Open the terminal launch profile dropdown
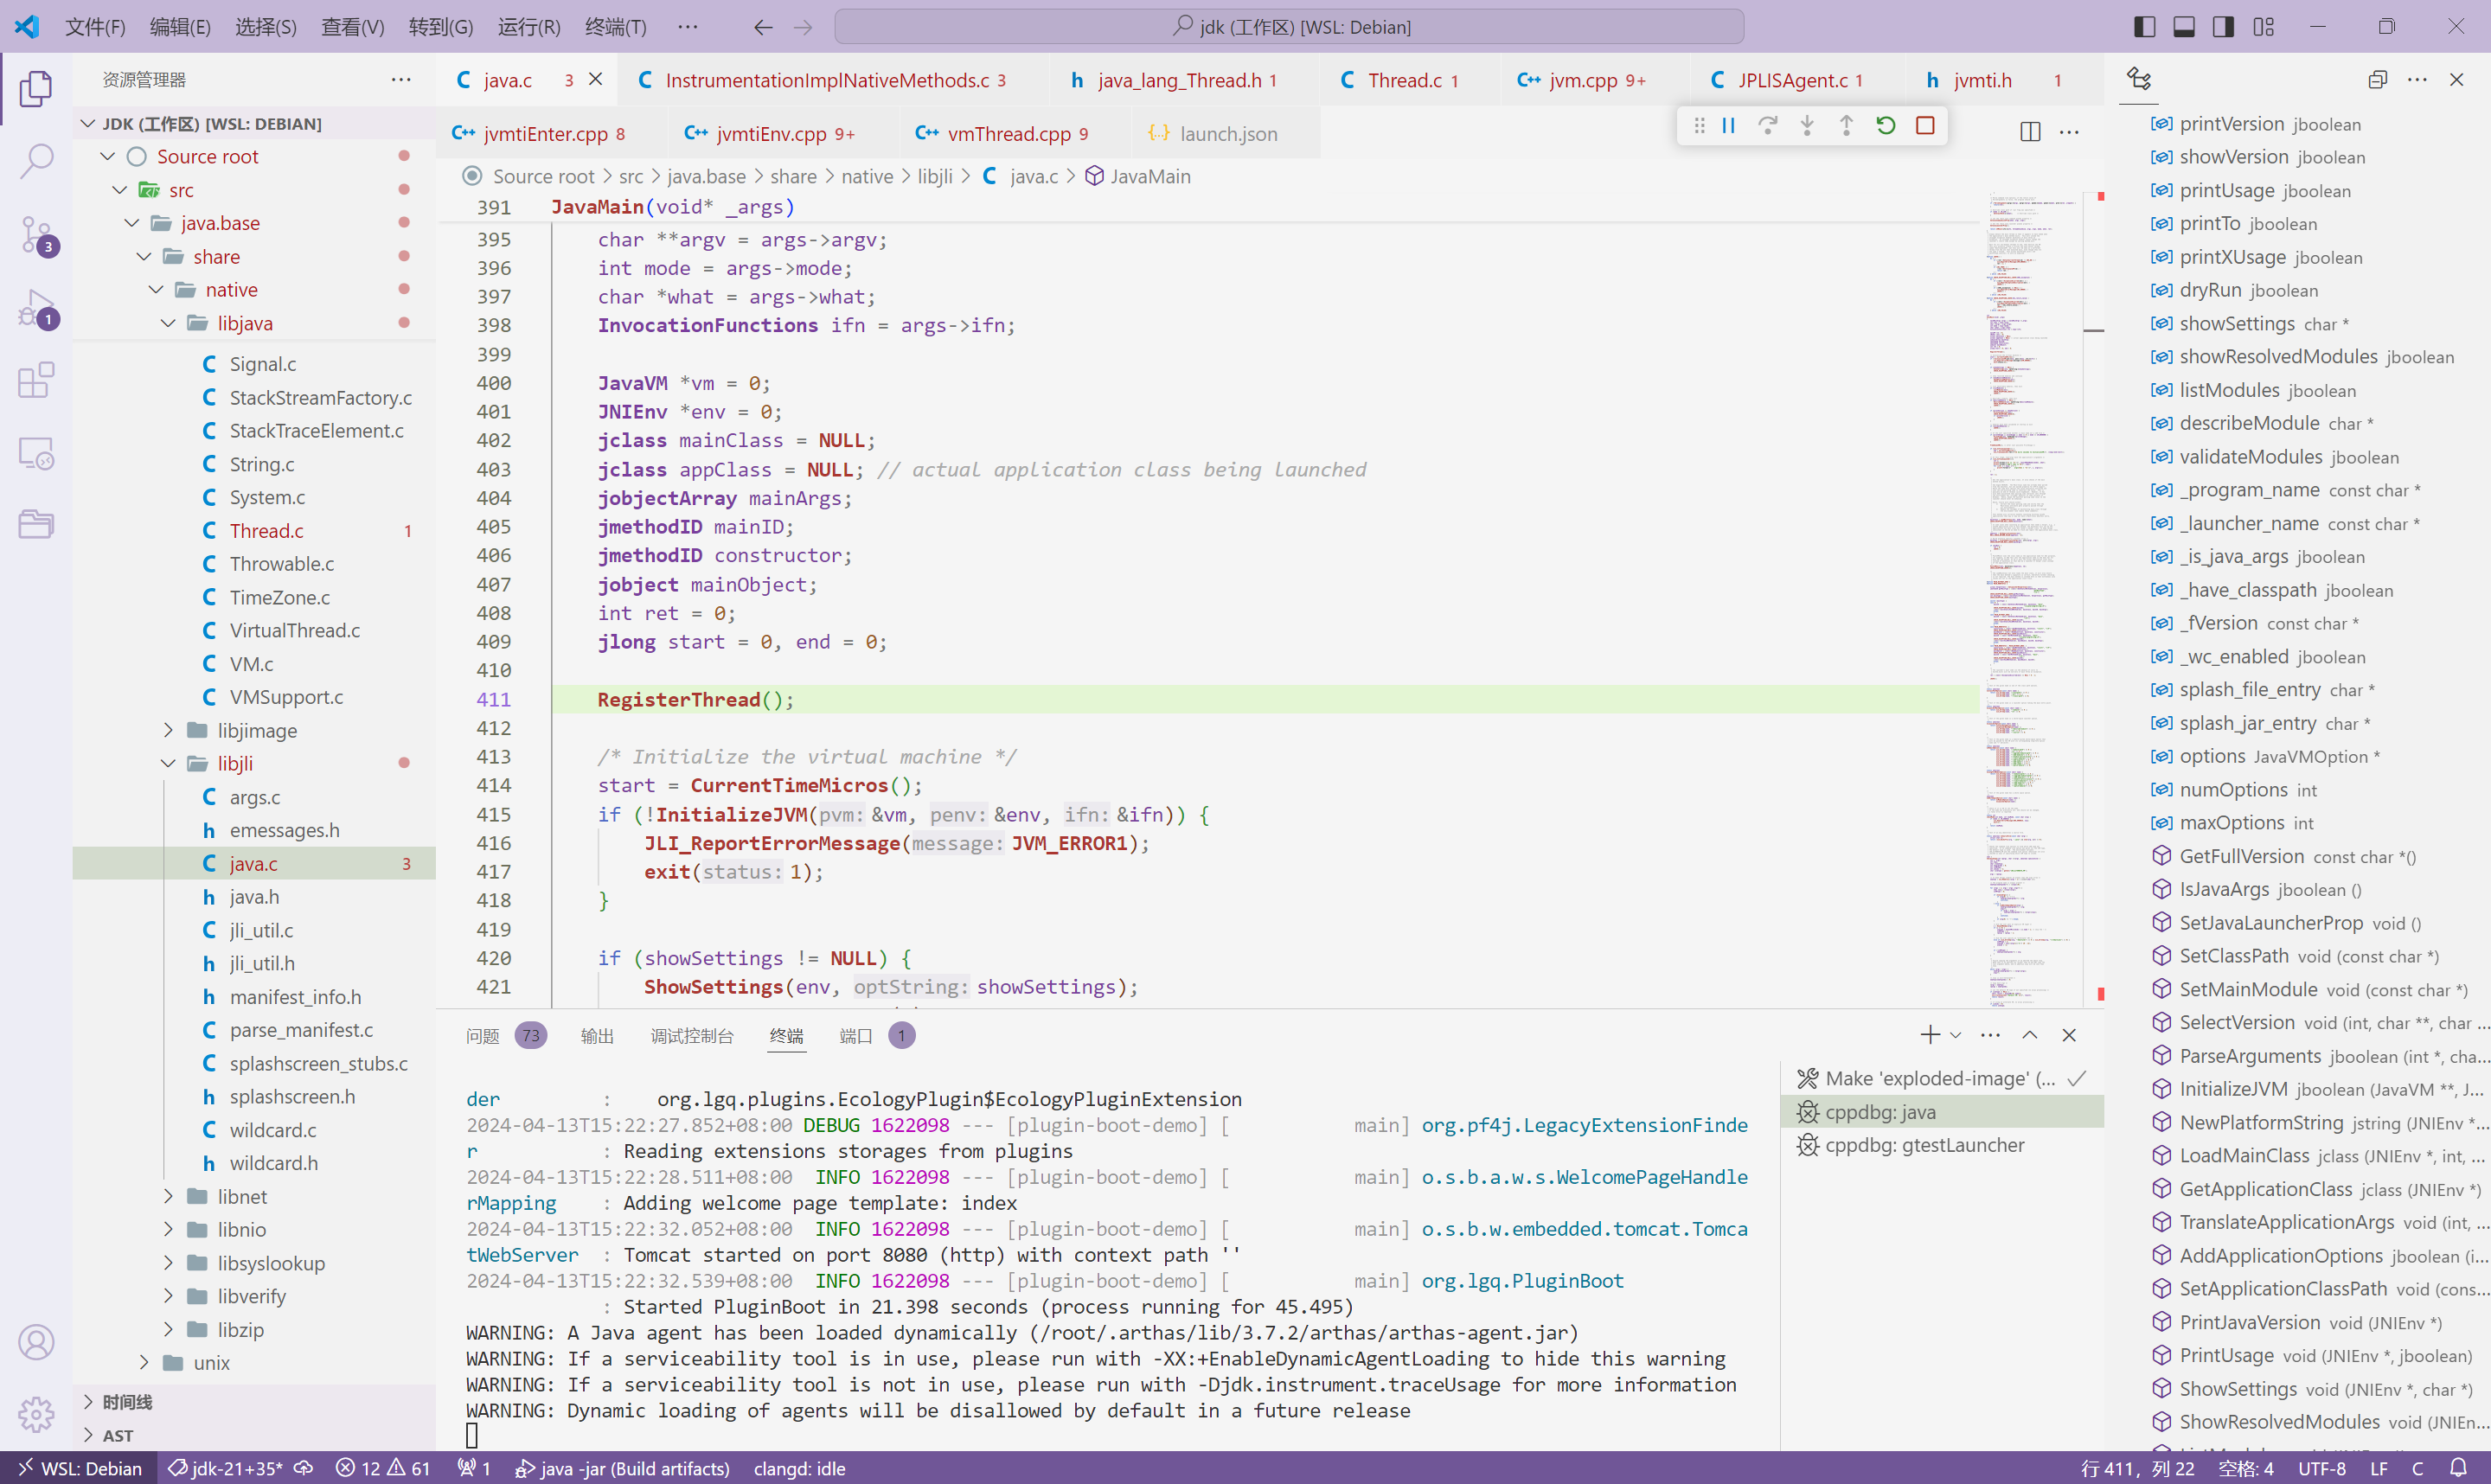 [x=1956, y=1035]
